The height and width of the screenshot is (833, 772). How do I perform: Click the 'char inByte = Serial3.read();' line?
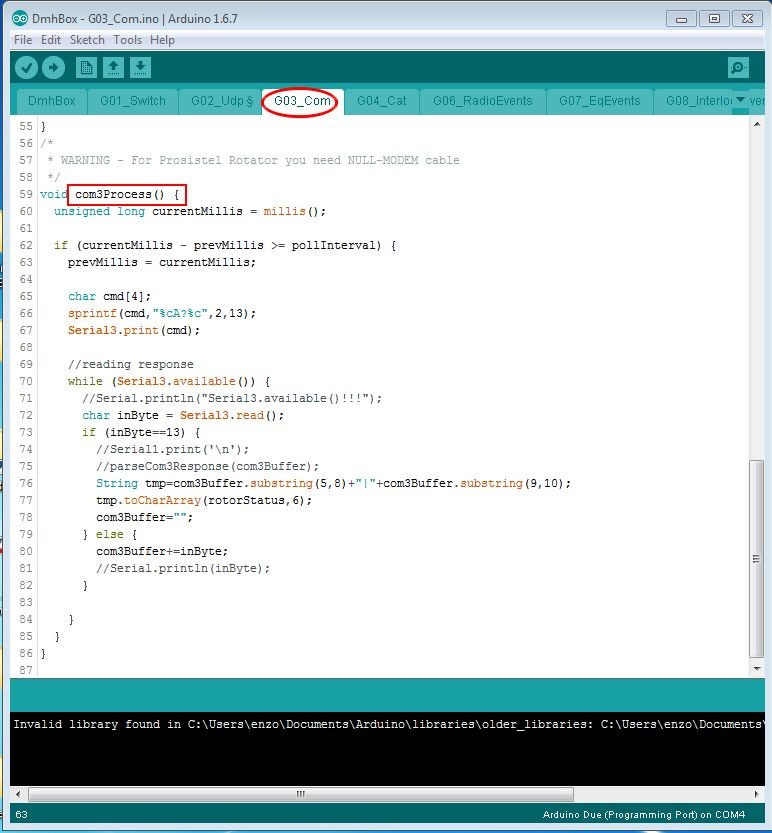(x=183, y=415)
